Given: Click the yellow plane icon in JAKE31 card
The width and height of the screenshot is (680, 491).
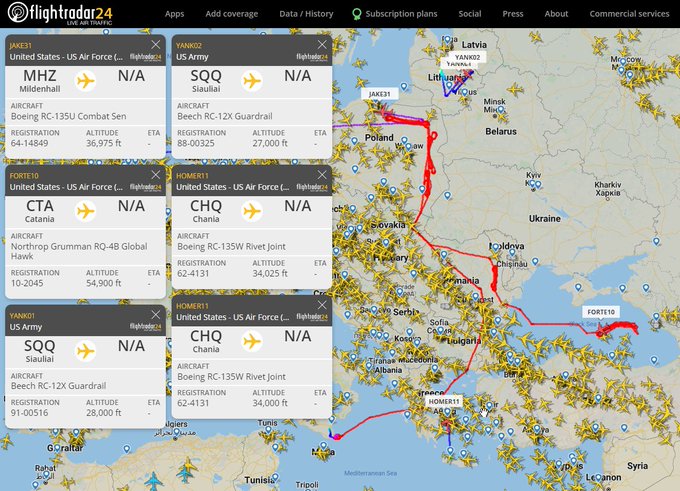Looking at the screenshot, I should 85,81.
